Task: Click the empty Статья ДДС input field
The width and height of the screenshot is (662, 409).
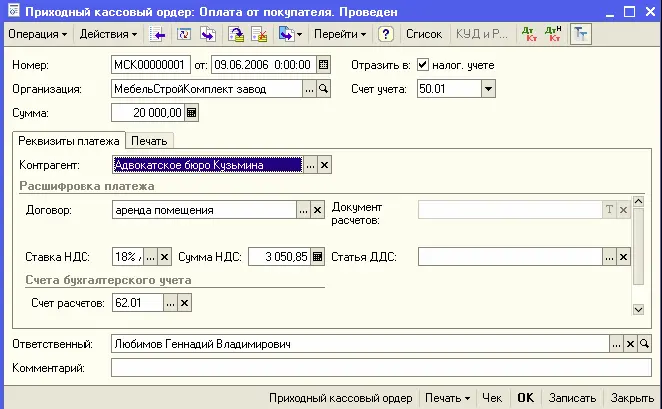Action: point(510,257)
